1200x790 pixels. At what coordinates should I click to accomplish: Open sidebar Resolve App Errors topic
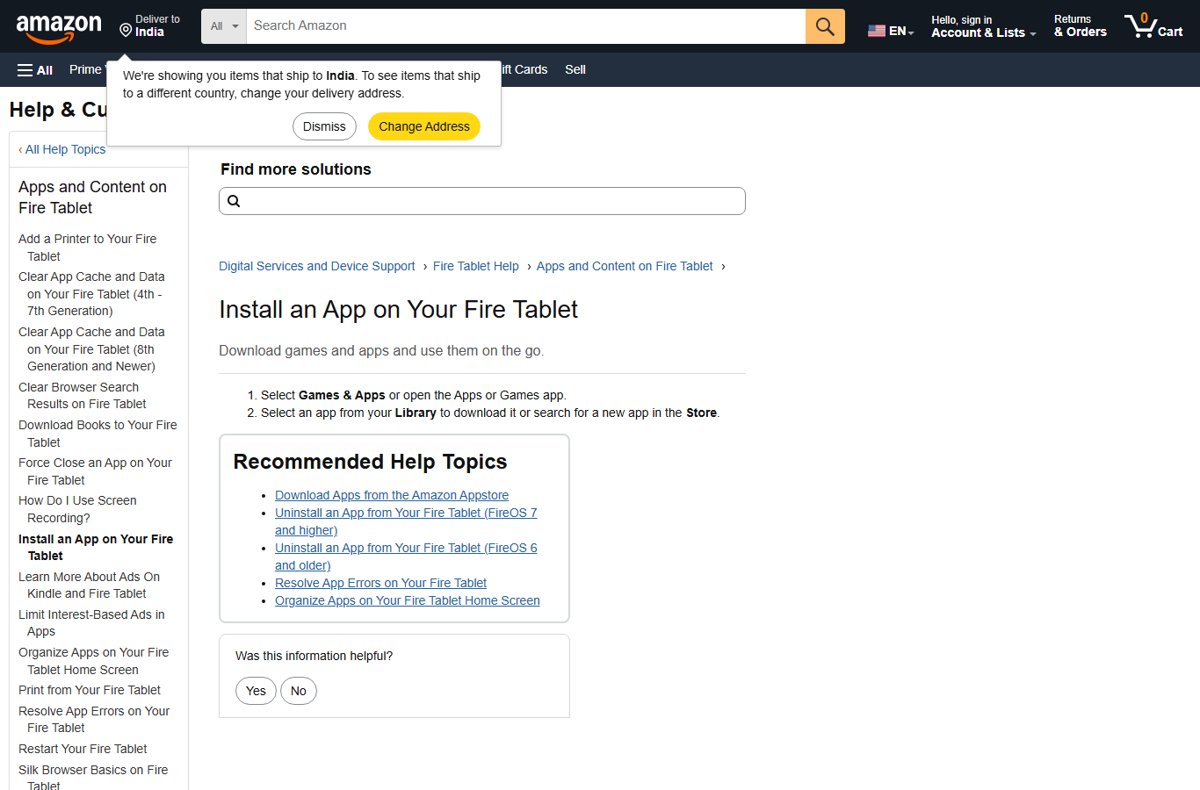(x=94, y=720)
